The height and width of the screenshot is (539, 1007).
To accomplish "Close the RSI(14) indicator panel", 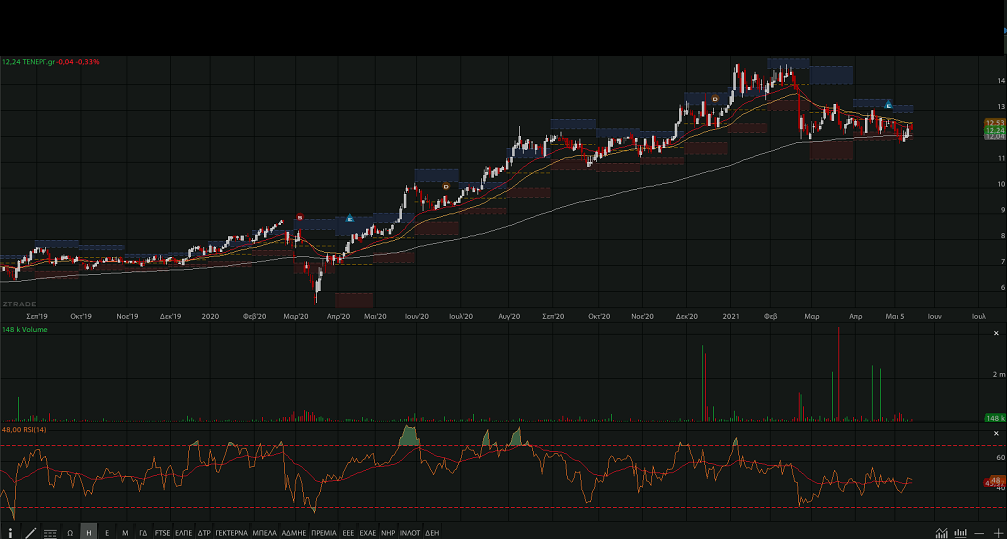I will pyautogui.click(x=995, y=432).
